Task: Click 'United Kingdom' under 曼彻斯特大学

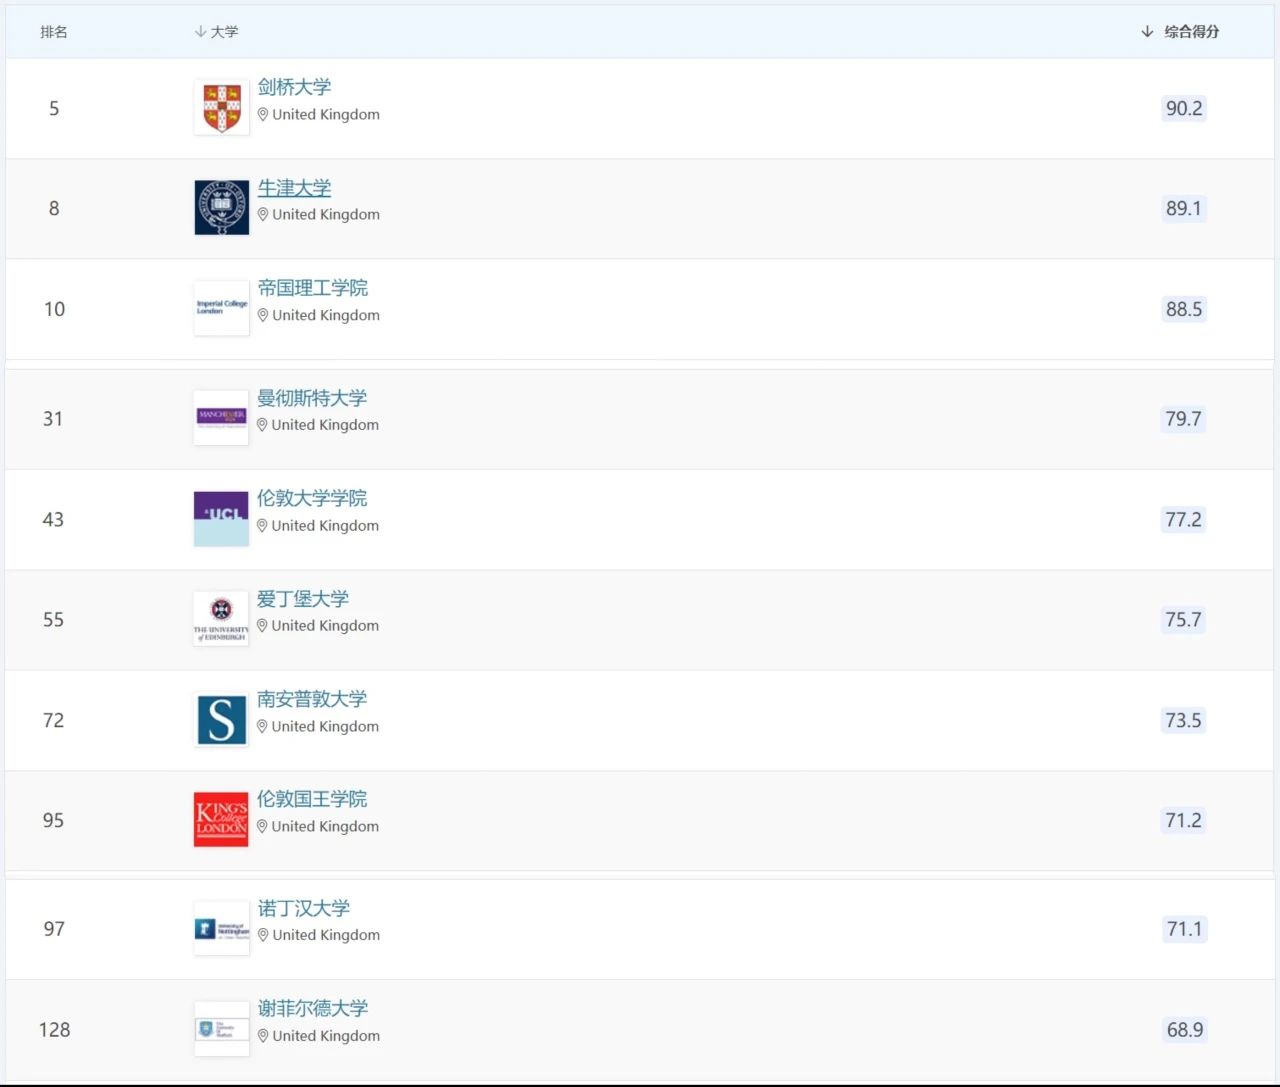Action: [x=325, y=425]
